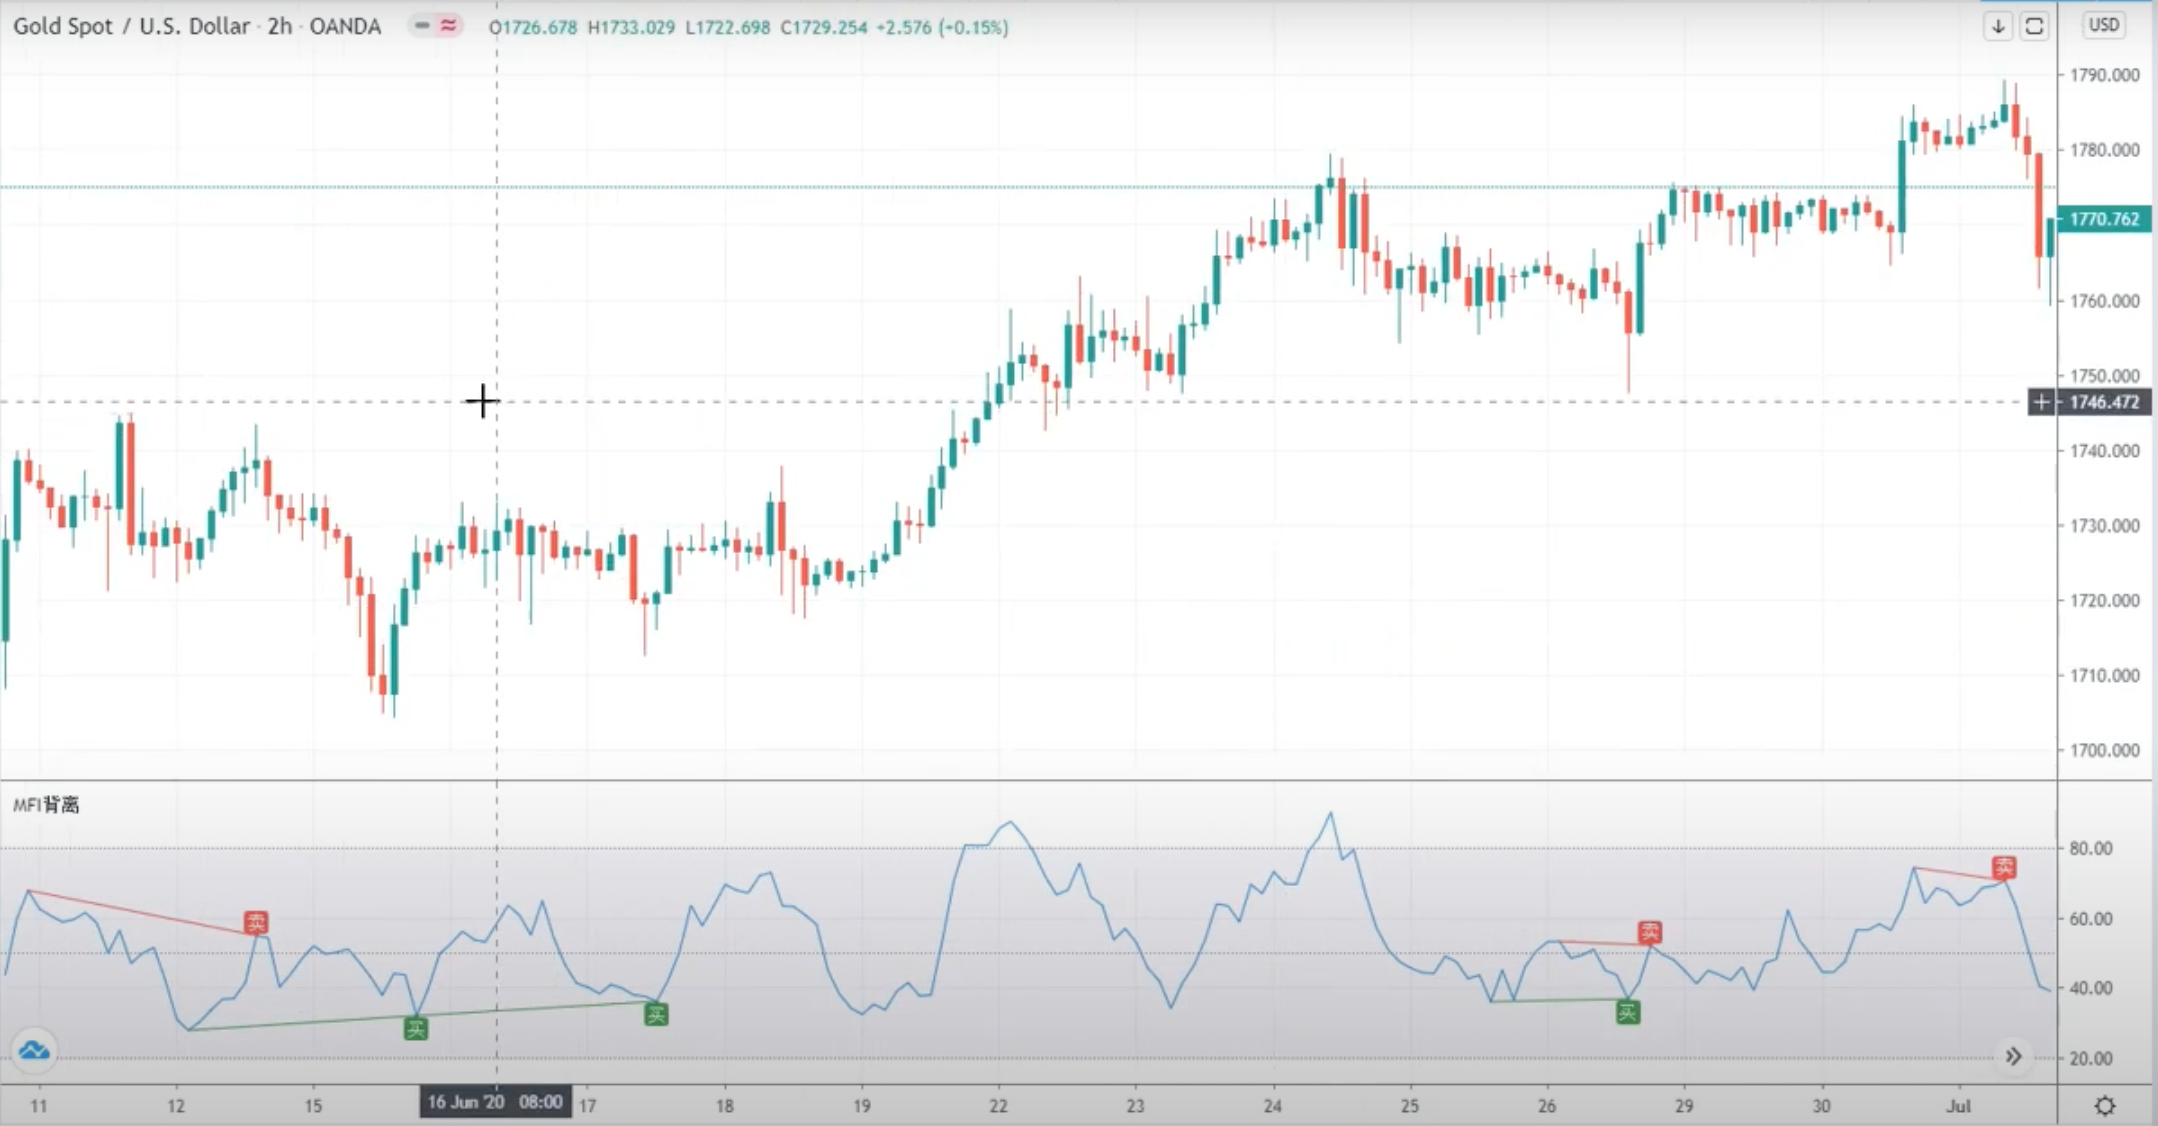Click the first red 卖 sell marker
The height and width of the screenshot is (1126, 2158).
tap(256, 922)
